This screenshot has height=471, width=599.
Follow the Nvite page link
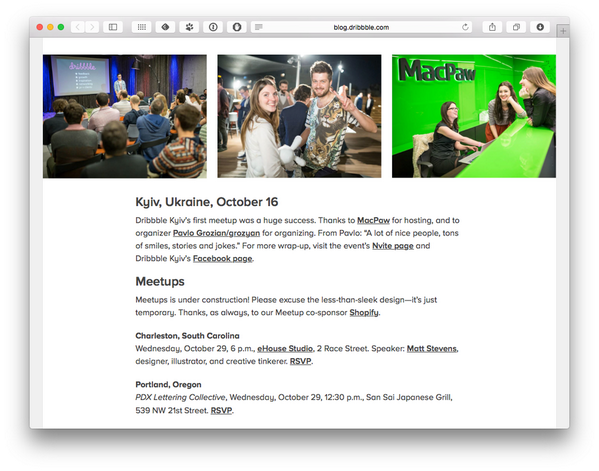[393, 246]
